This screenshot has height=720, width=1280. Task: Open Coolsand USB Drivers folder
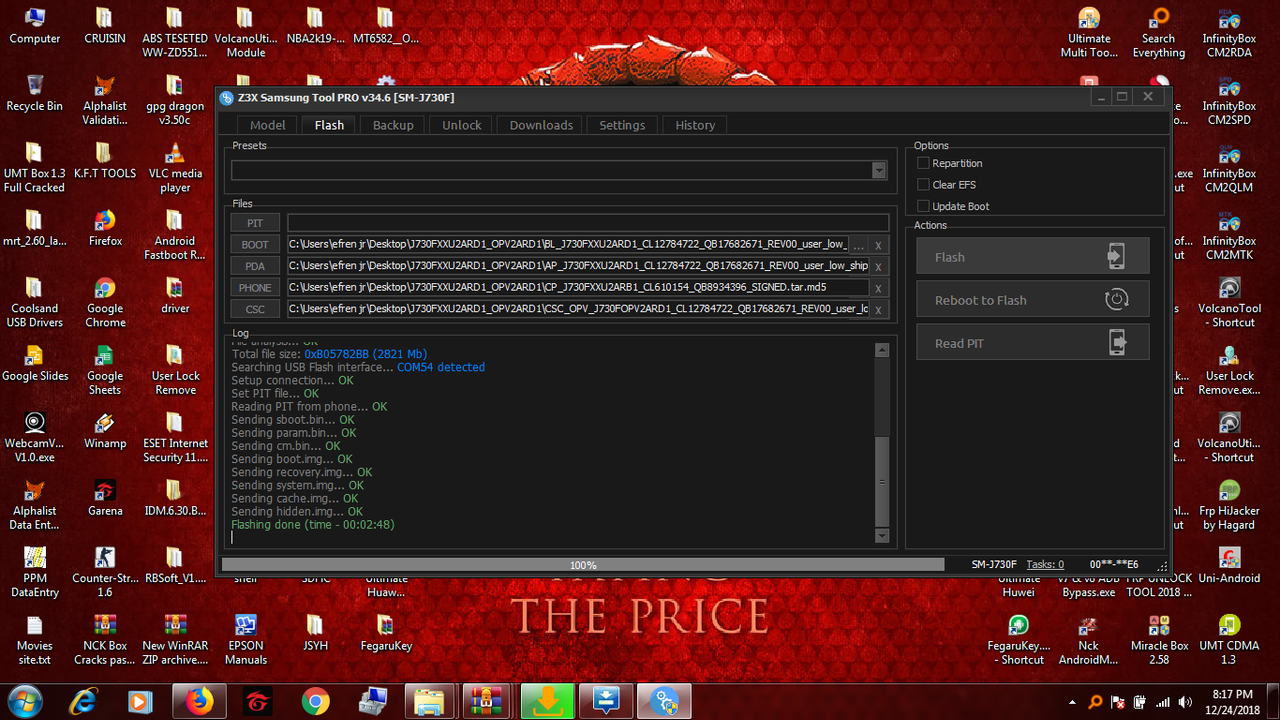pyautogui.click(x=34, y=302)
